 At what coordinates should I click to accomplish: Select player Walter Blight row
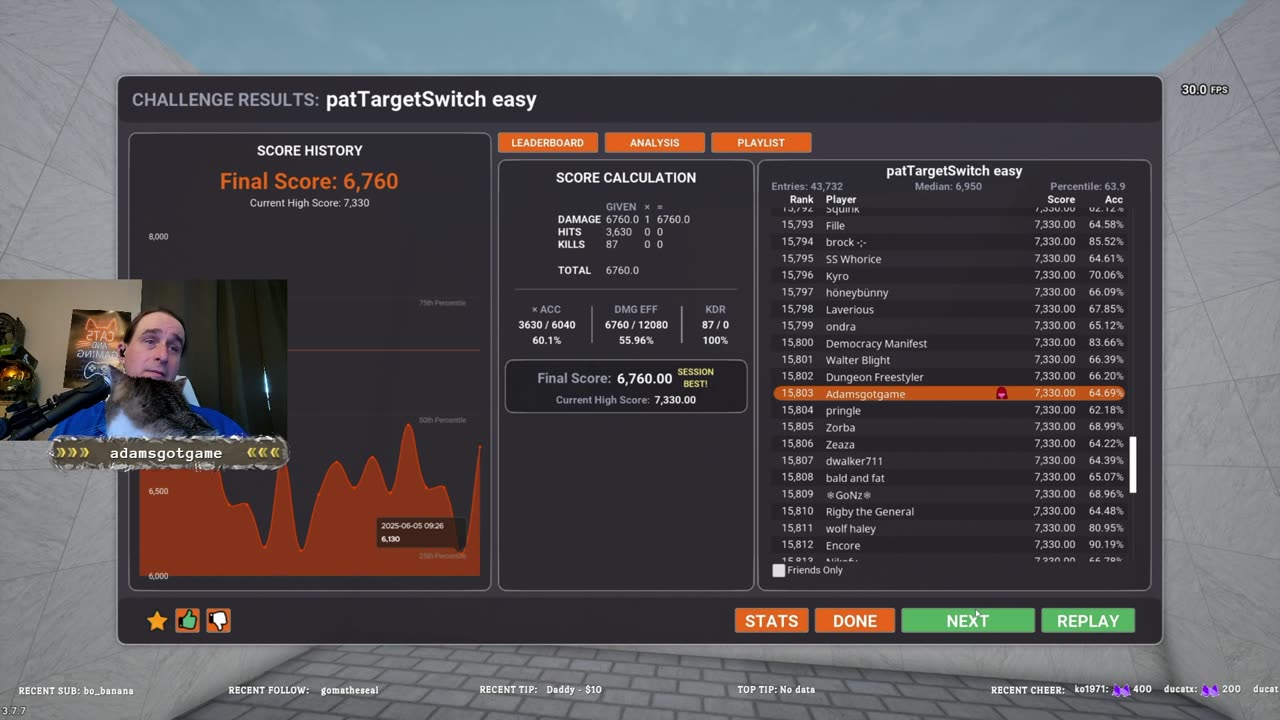click(x=949, y=360)
